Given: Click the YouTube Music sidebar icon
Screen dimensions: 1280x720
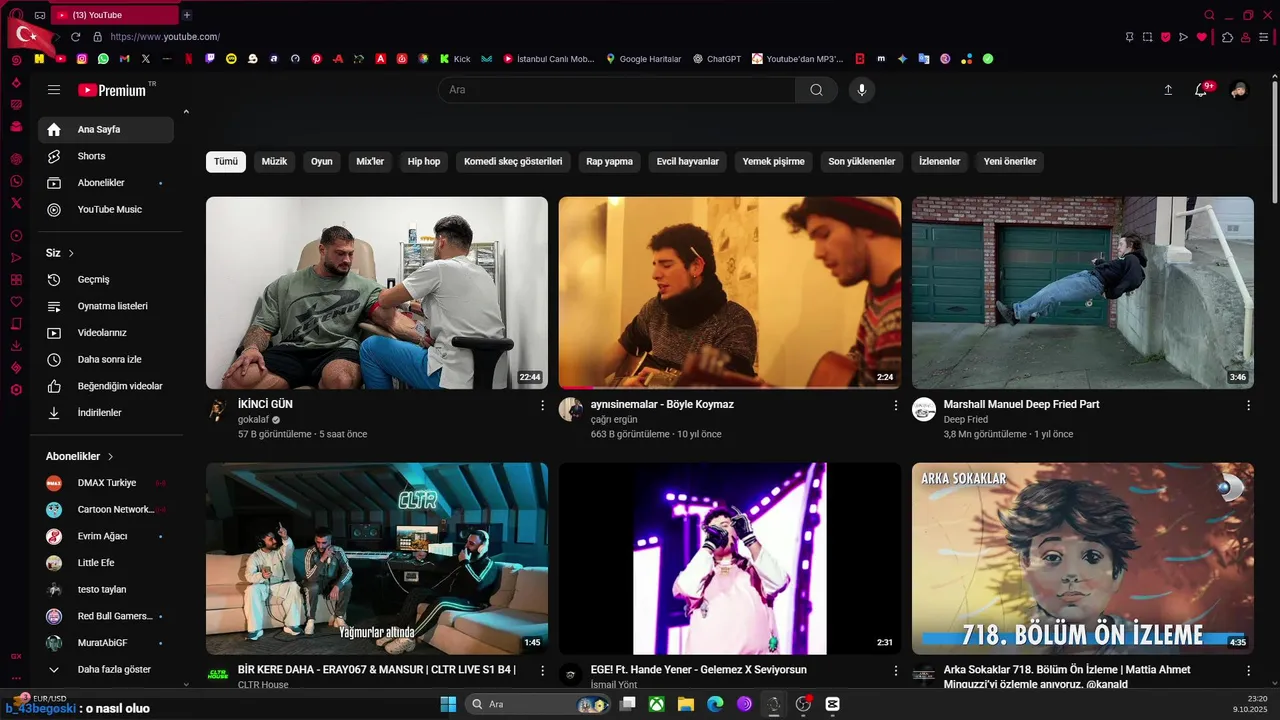Looking at the screenshot, I should click(54, 209).
